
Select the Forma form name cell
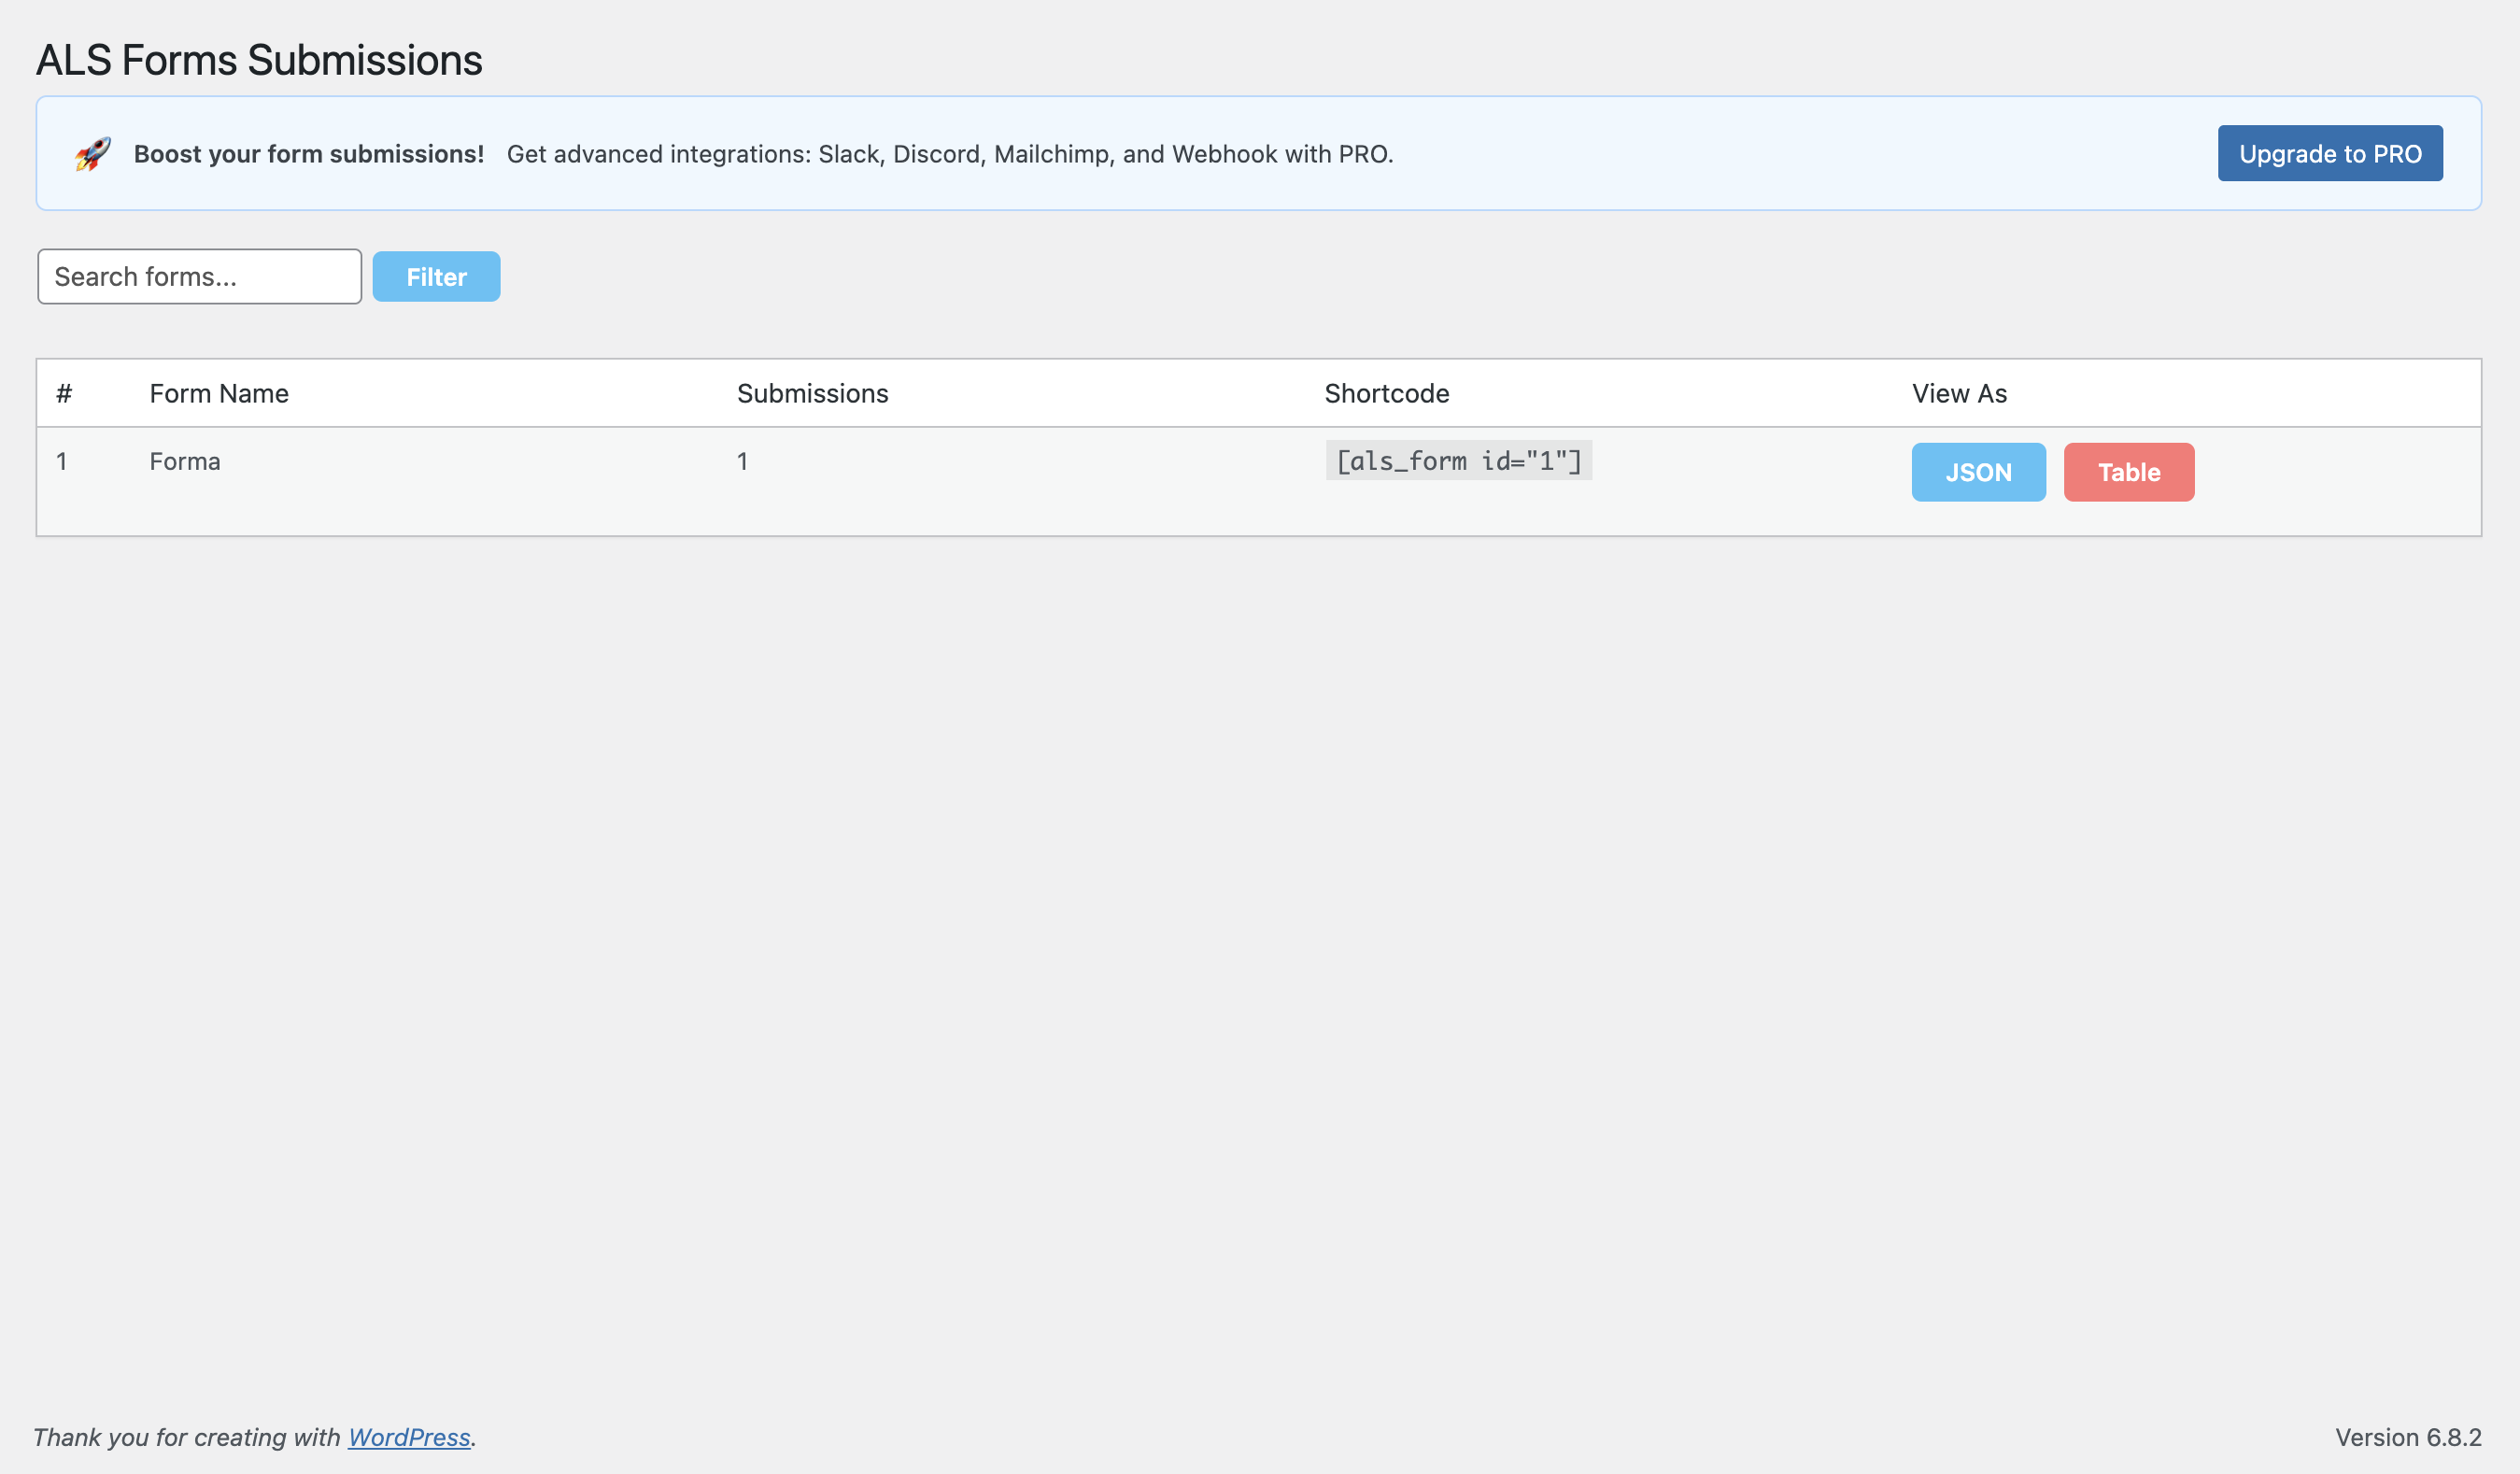[x=185, y=461]
